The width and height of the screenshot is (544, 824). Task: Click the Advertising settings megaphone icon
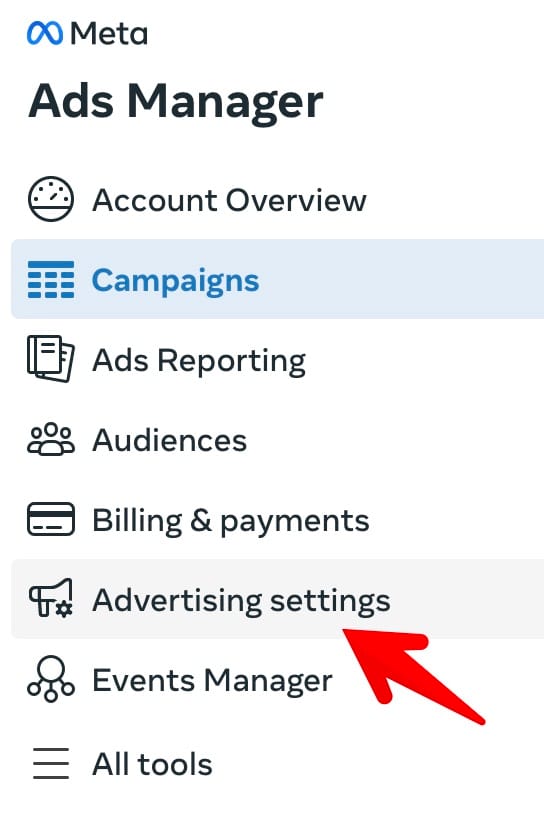[50, 599]
